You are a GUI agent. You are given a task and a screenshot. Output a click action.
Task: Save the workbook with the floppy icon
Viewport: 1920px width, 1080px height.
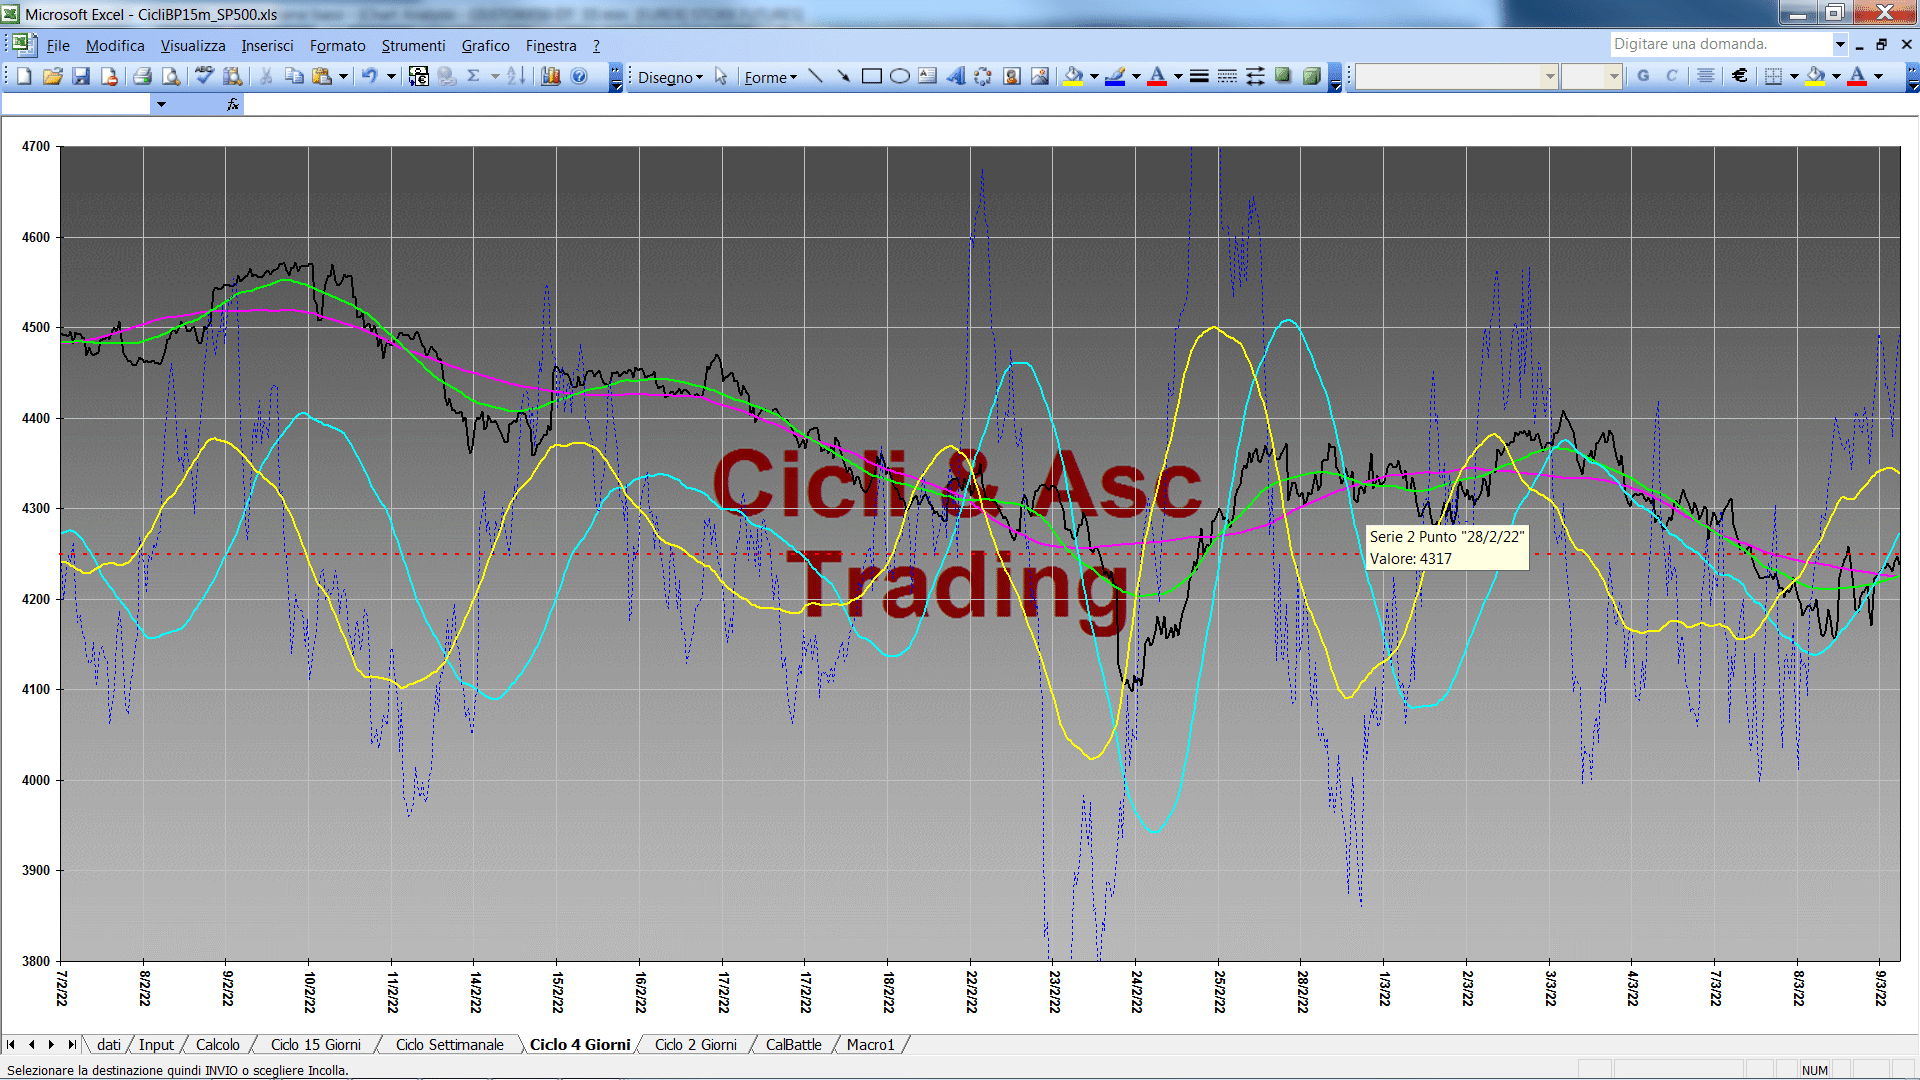pos(81,76)
